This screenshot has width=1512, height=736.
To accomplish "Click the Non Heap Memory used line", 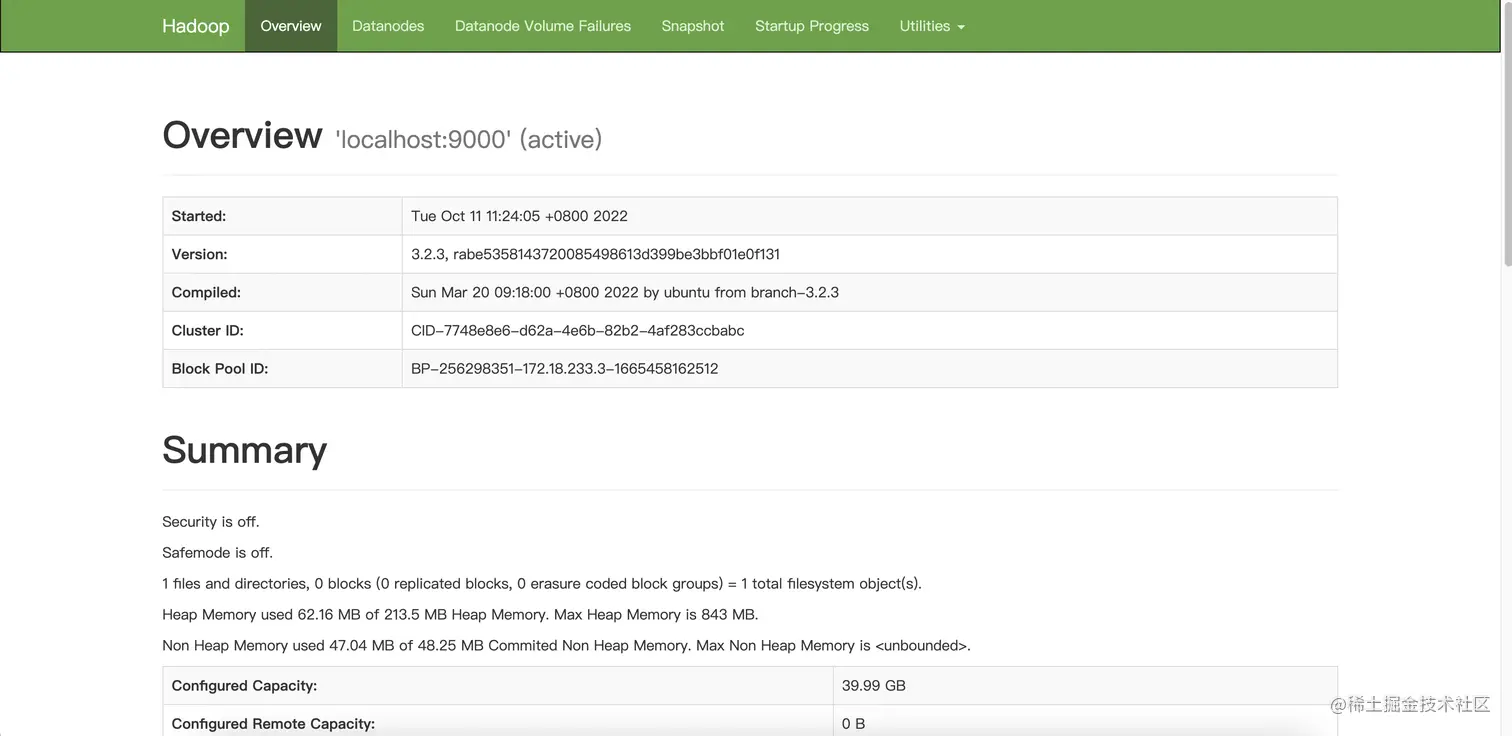I will point(566,646).
